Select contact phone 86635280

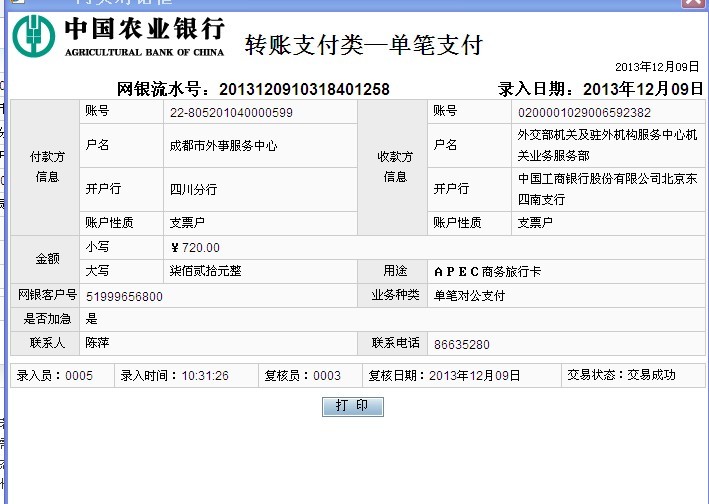tap(462, 344)
